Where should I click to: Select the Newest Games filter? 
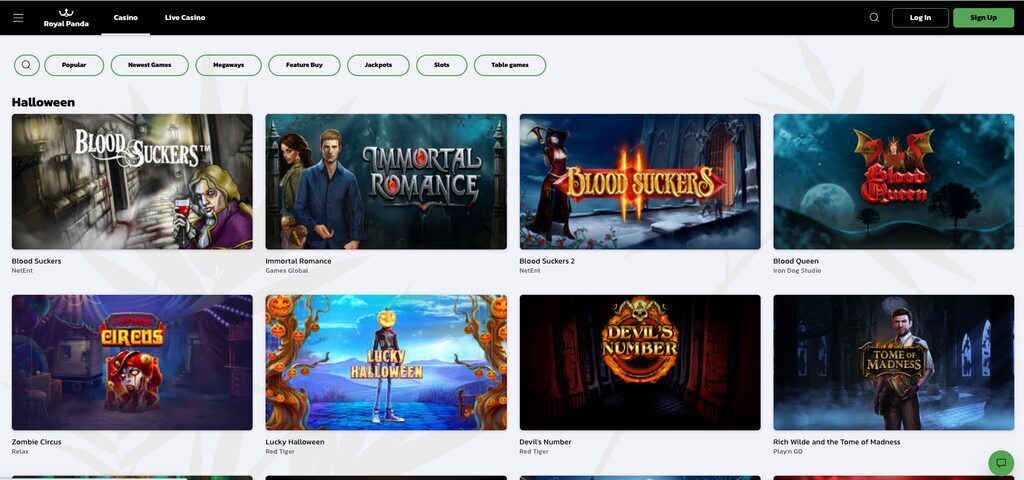(x=149, y=65)
